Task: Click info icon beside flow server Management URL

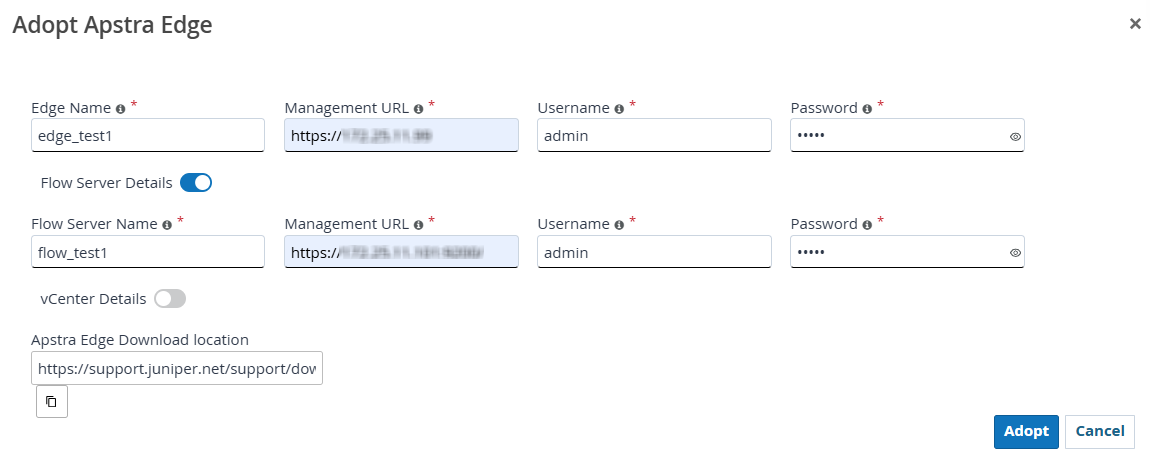Action: pyautogui.click(x=418, y=225)
